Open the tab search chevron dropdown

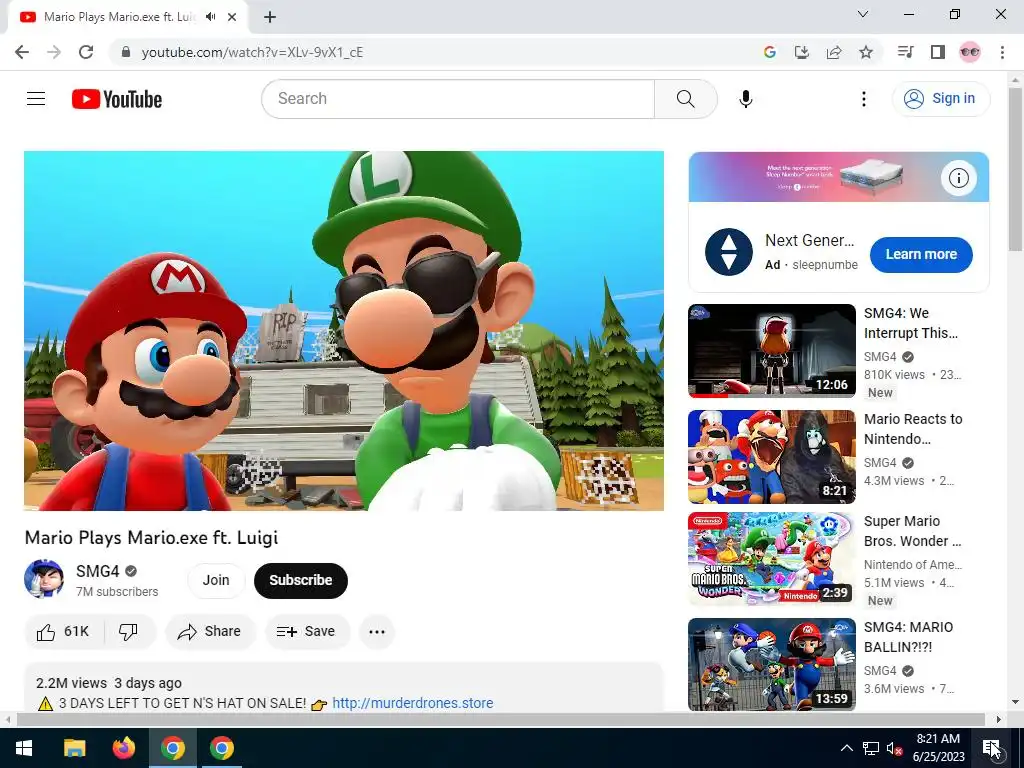(x=863, y=14)
